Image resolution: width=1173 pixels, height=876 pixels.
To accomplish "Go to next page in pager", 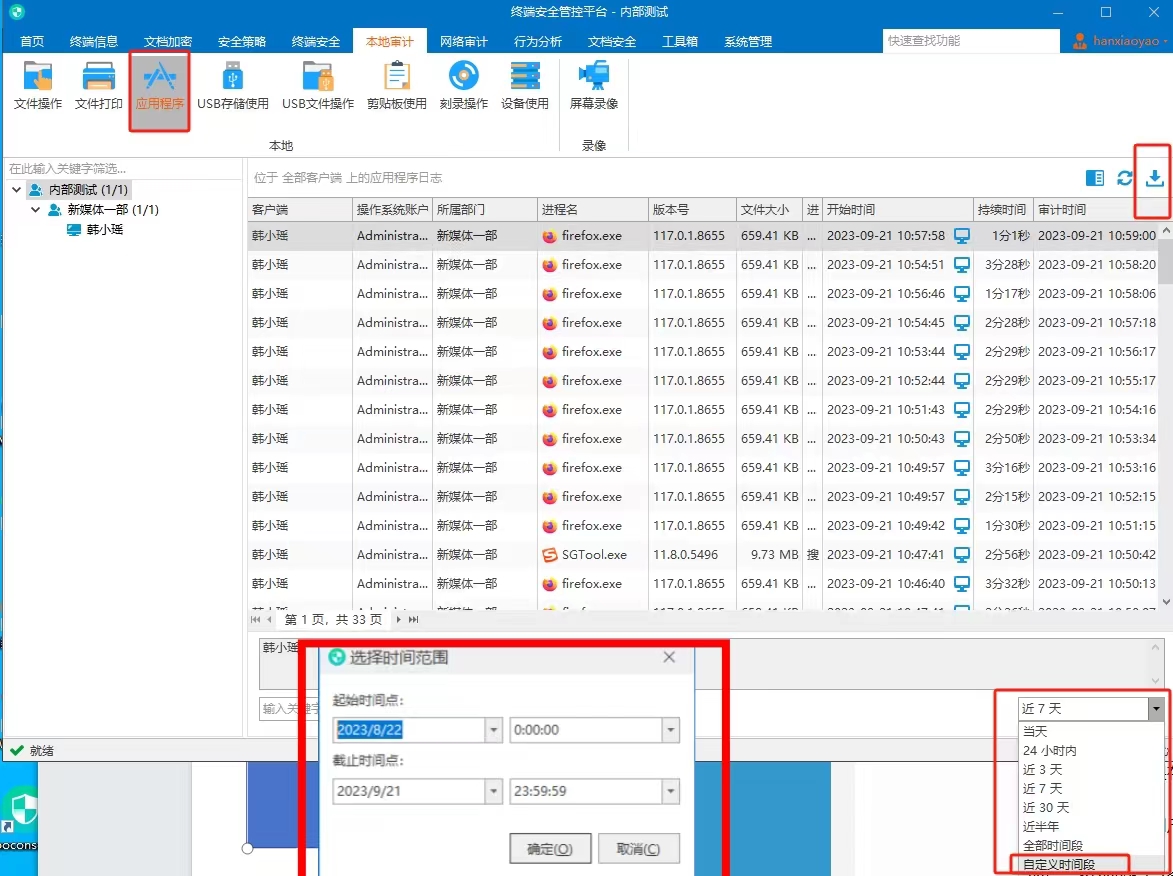I will point(399,619).
